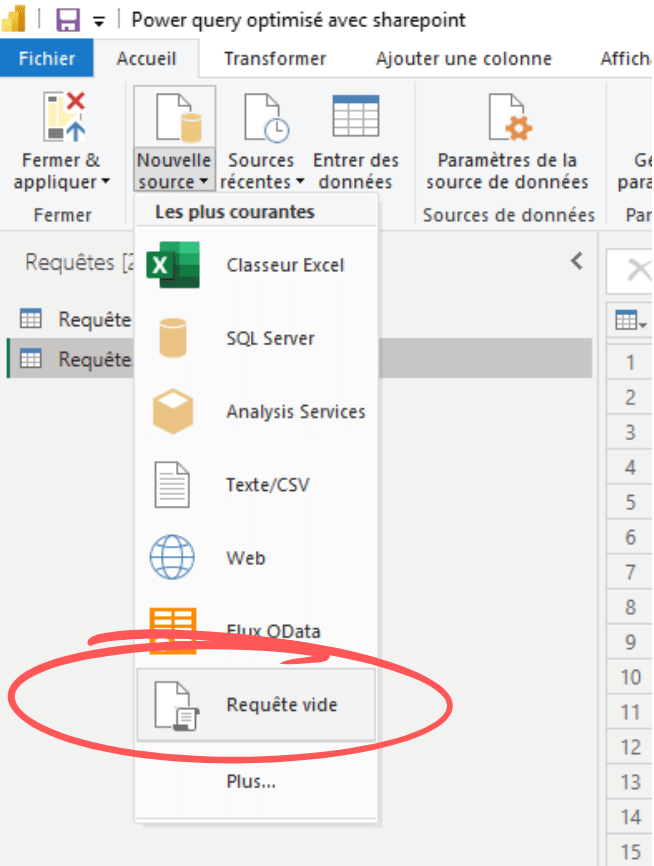
Task: Click the Entrer des données table icon
Action: click(355, 118)
